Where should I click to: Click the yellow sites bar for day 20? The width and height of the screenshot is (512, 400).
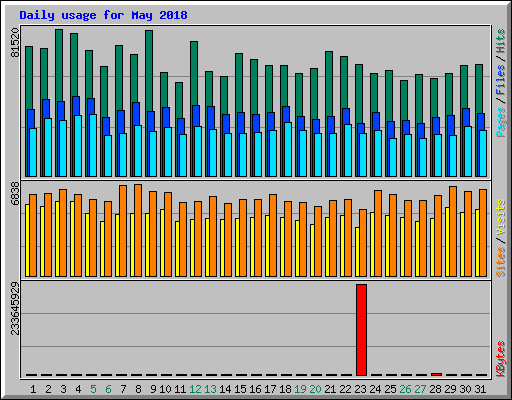[x=312, y=250]
